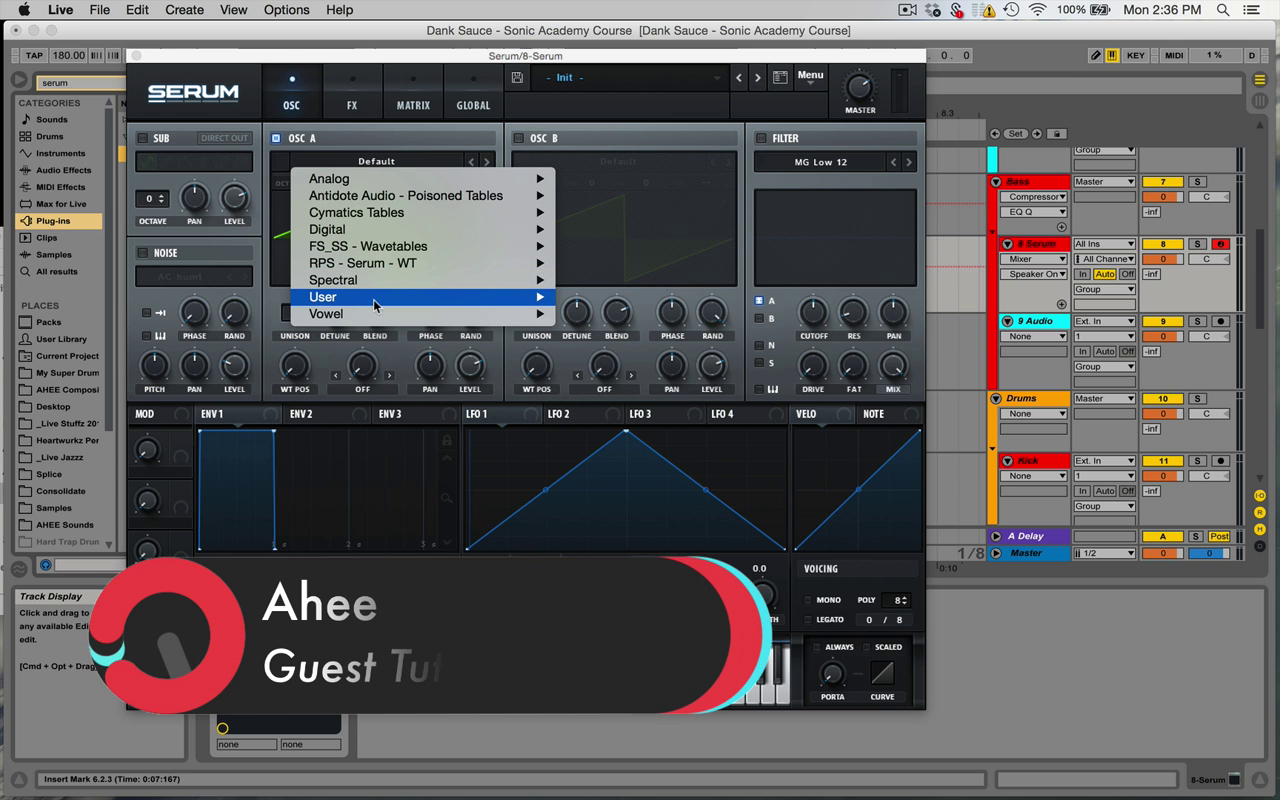Go to previous preset arrow
The width and height of the screenshot is (1280, 800).
[x=739, y=78]
